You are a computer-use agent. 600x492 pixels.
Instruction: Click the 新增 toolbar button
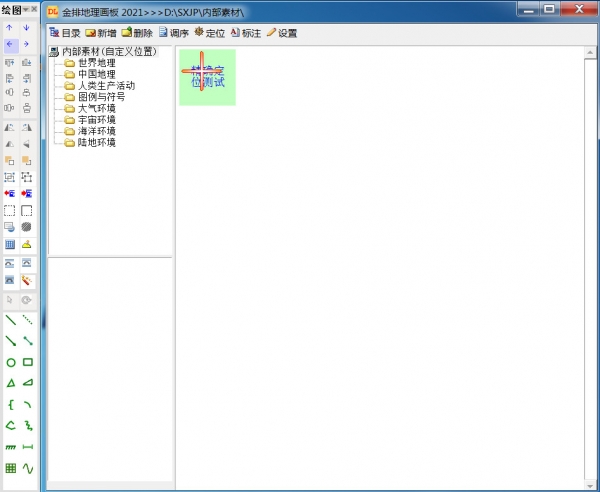pyautogui.click(x=101, y=33)
